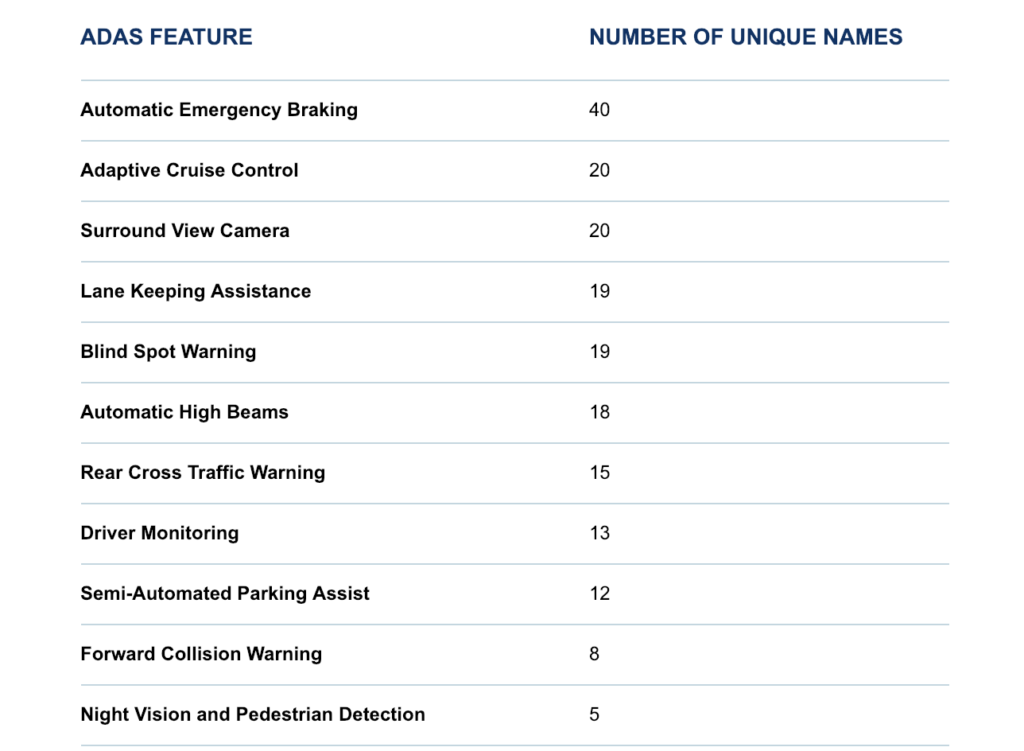Select the 'Forward Collision Warning' row label

click(201, 654)
